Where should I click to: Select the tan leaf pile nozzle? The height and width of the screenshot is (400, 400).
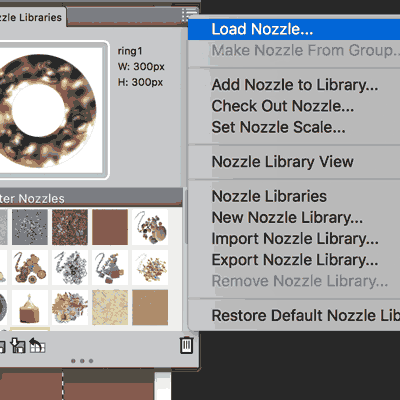[x=70, y=307]
